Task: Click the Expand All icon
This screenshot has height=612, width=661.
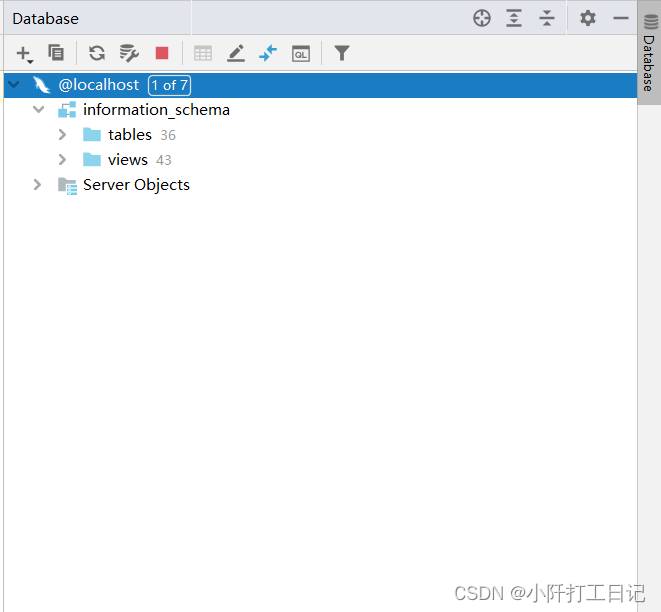Action: pos(514,19)
